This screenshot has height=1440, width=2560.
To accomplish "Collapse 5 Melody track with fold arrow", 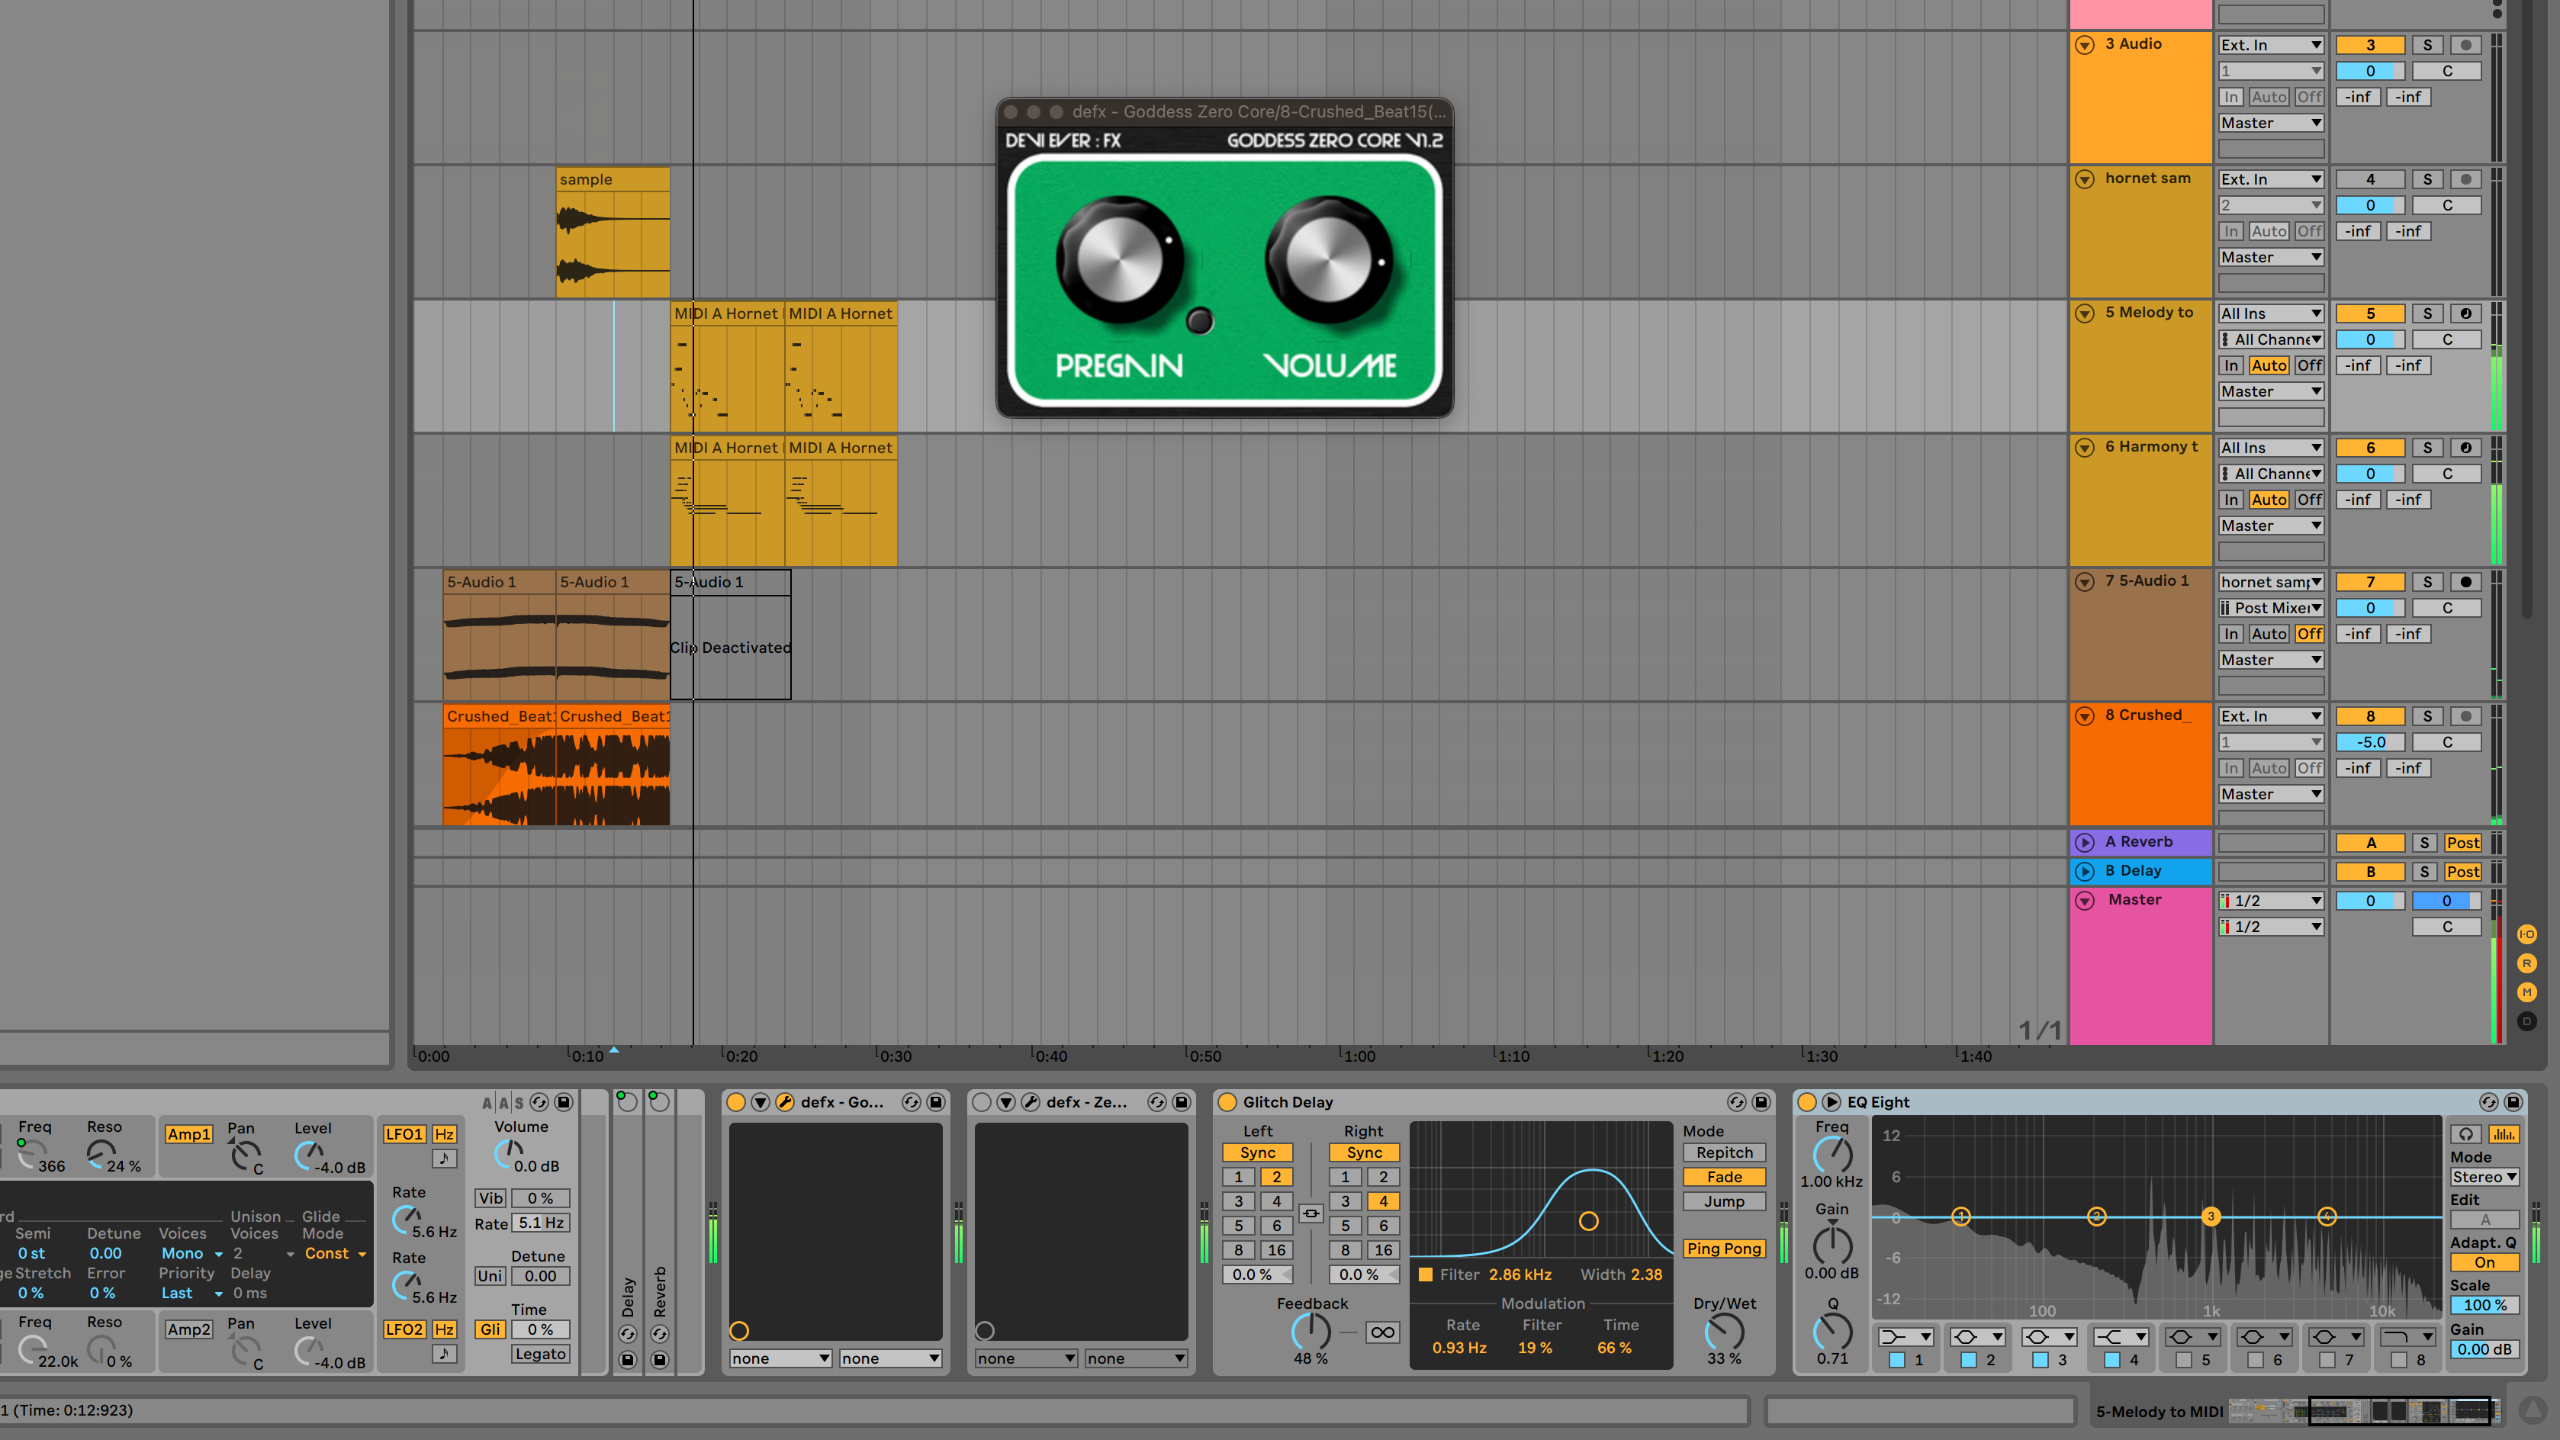I will pos(2085,313).
